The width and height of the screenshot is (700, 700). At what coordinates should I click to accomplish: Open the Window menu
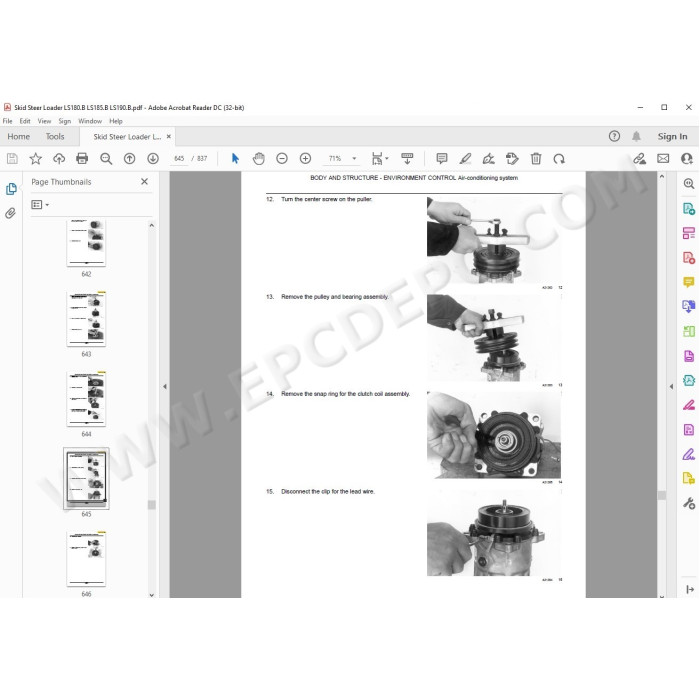pyautogui.click(x=90, y=121)
